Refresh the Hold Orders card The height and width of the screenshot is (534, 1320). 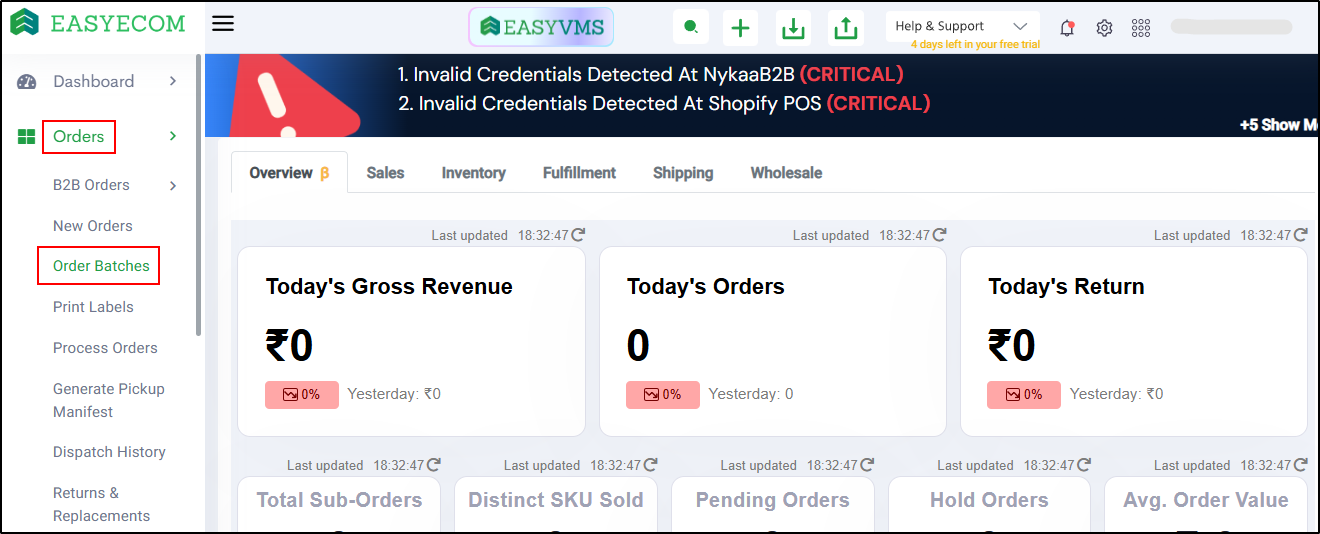coord(1084,465)
